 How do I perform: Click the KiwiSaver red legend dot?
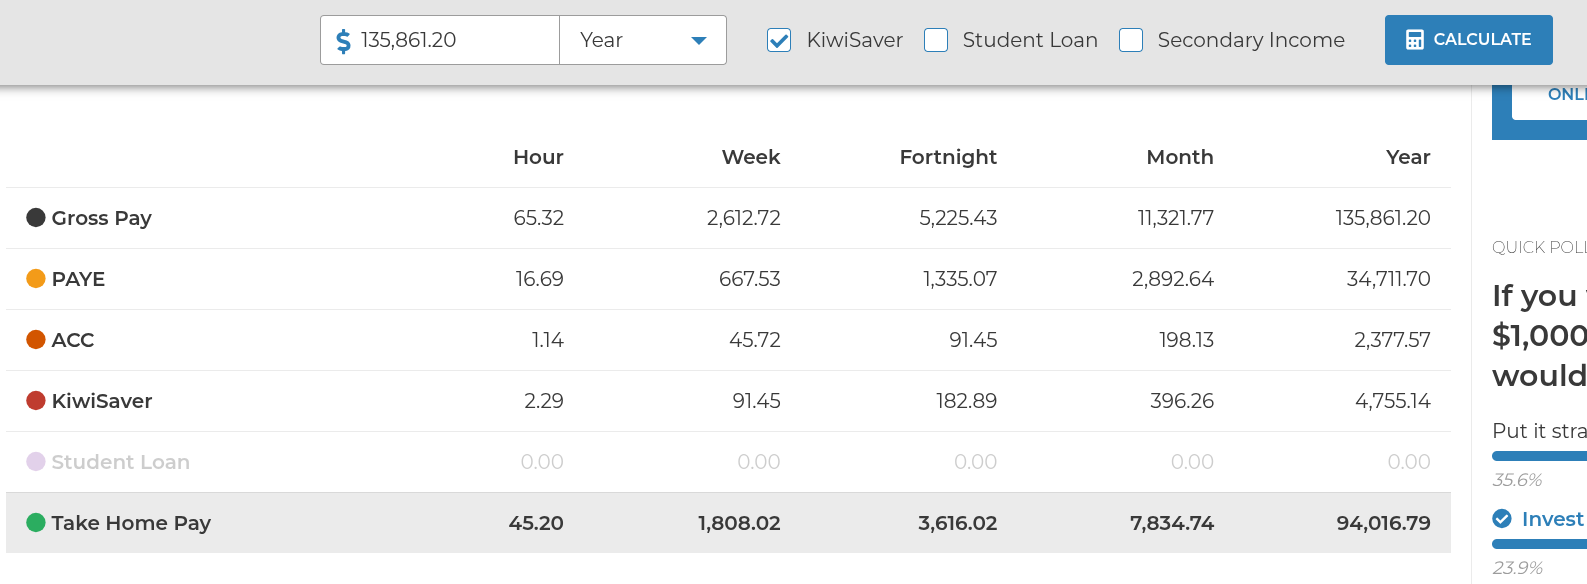click(x=36, y=401)
